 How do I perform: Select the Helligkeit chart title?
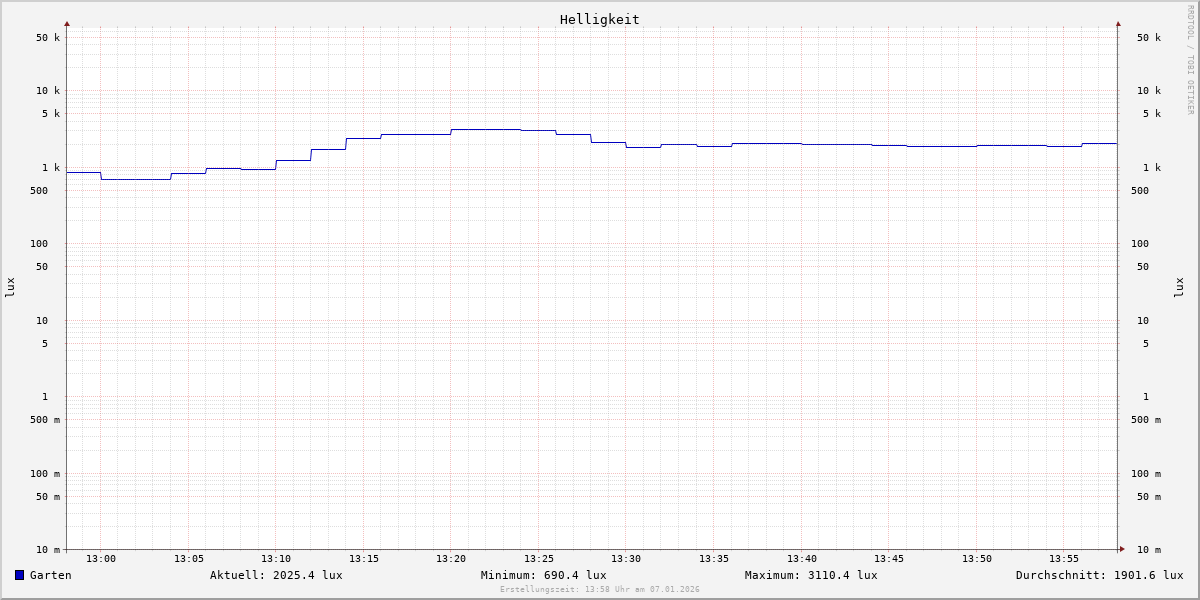pos(599,19)
